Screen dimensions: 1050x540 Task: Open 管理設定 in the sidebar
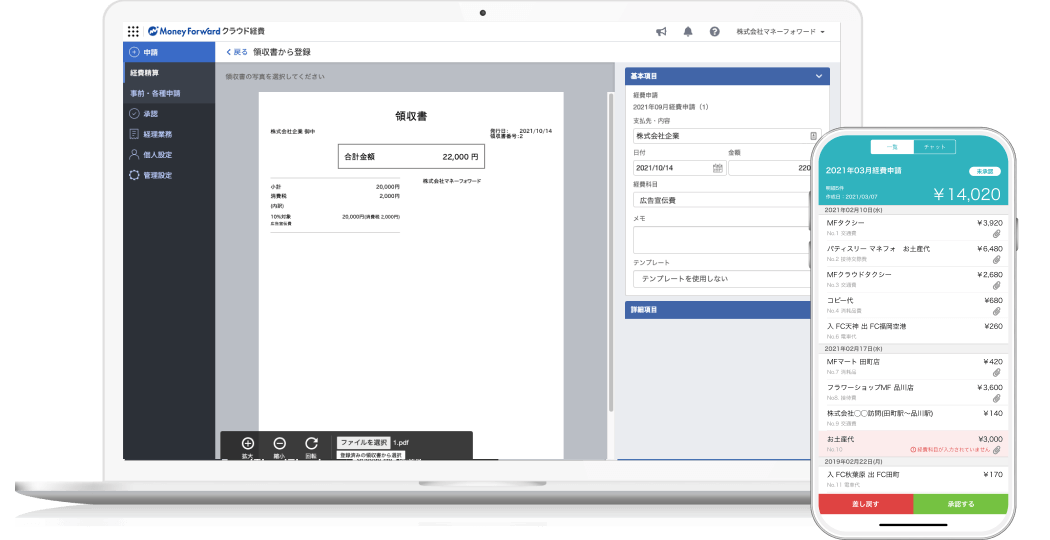[169, 176]
